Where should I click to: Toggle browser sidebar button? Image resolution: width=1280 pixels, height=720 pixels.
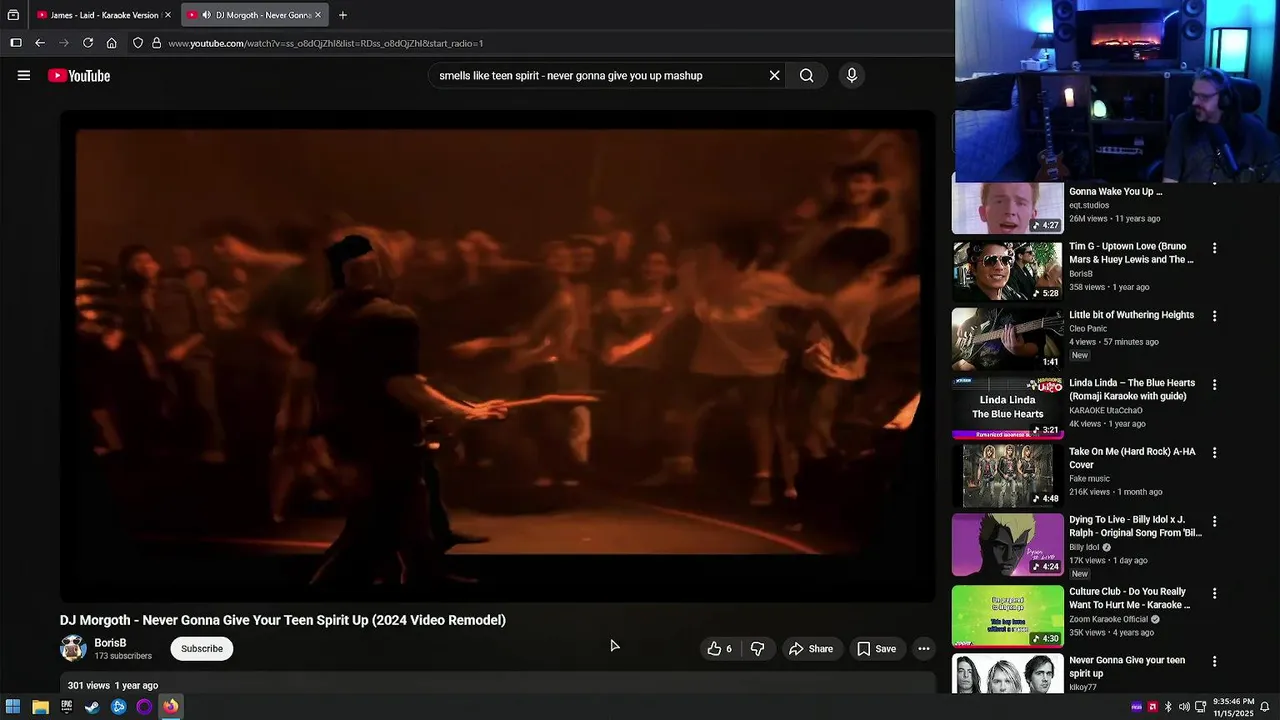[x=15, y=43]
